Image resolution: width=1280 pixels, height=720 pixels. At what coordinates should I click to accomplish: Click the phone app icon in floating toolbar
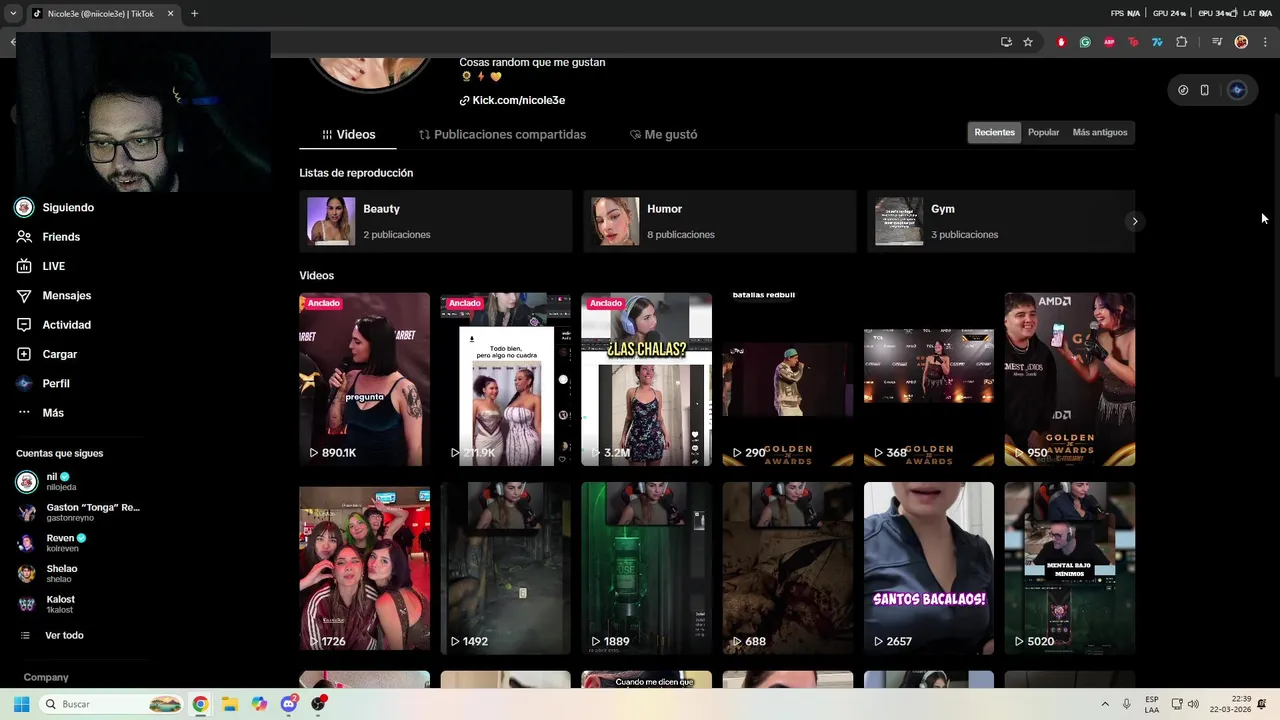[1205, 90]
